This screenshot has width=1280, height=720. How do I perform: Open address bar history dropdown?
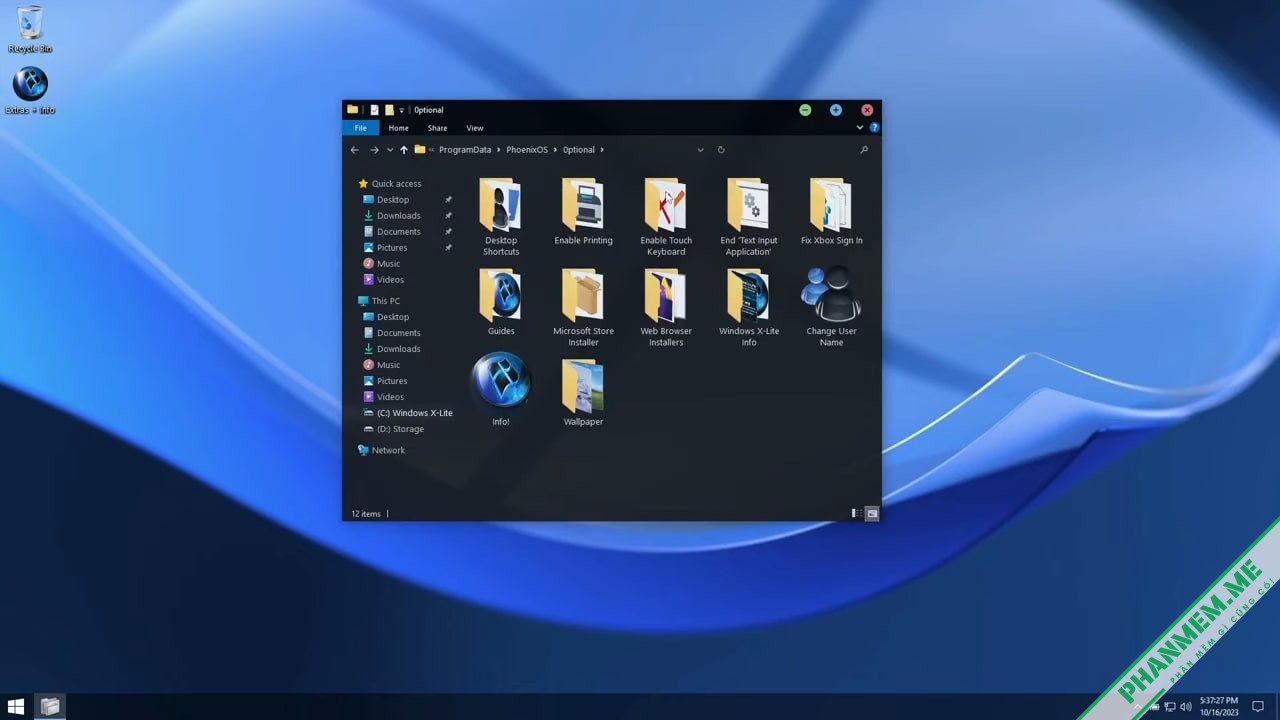(x=700, y=150)
